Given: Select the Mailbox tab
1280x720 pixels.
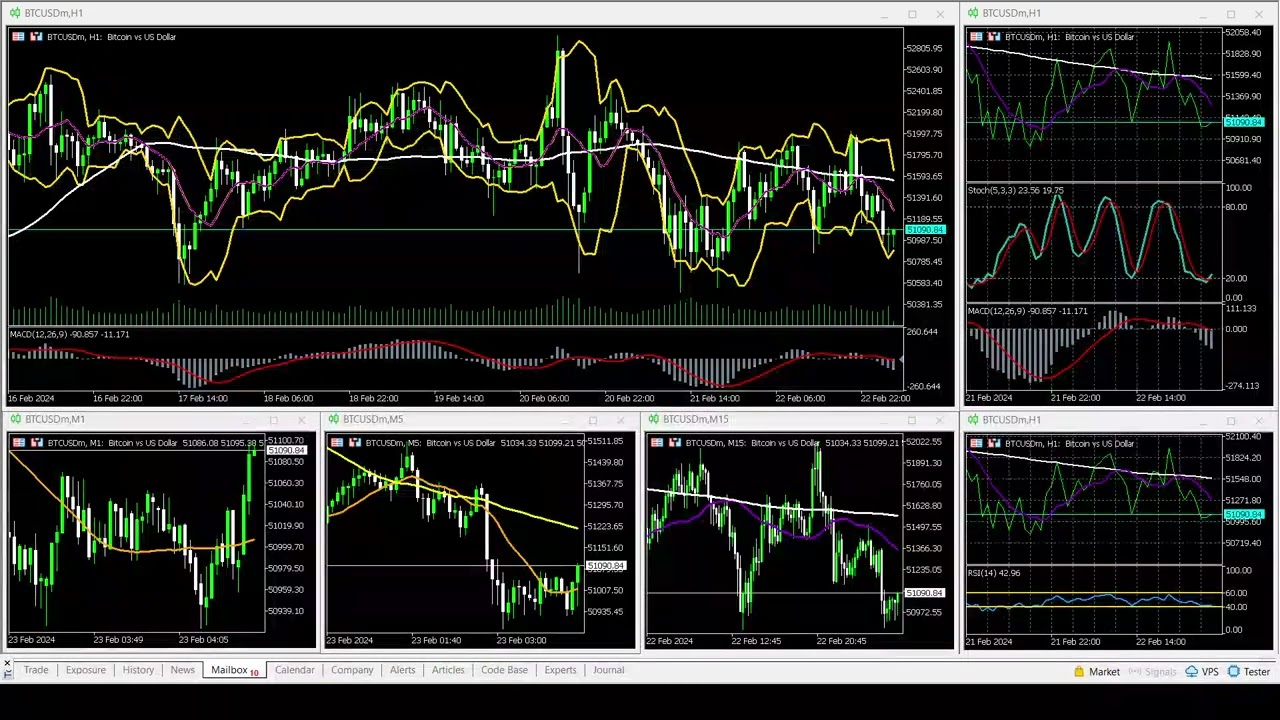Looking at the screenshot, I should tap(235, 670).
